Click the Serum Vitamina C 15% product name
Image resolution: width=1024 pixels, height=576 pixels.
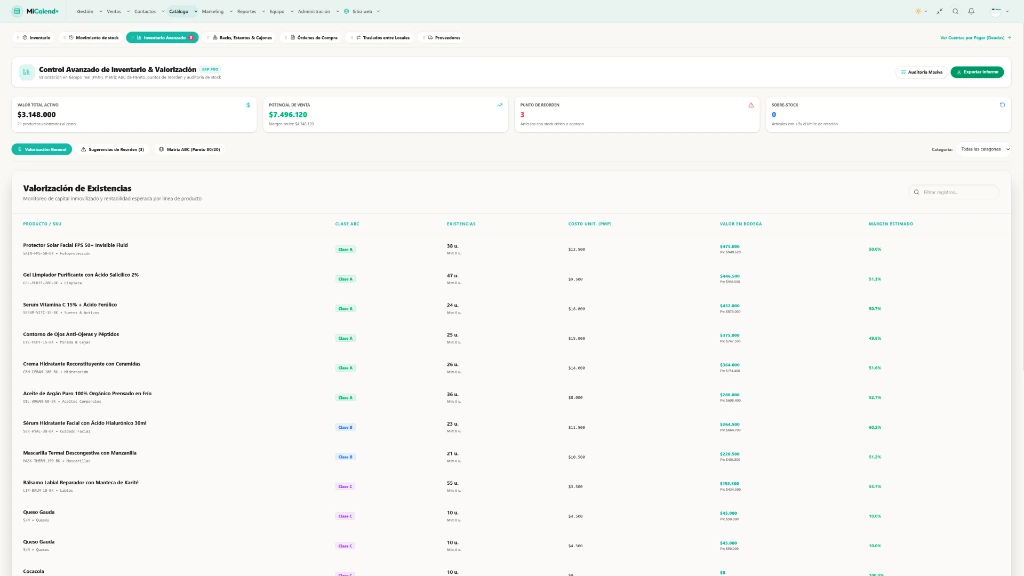click(x=70, y=304)
